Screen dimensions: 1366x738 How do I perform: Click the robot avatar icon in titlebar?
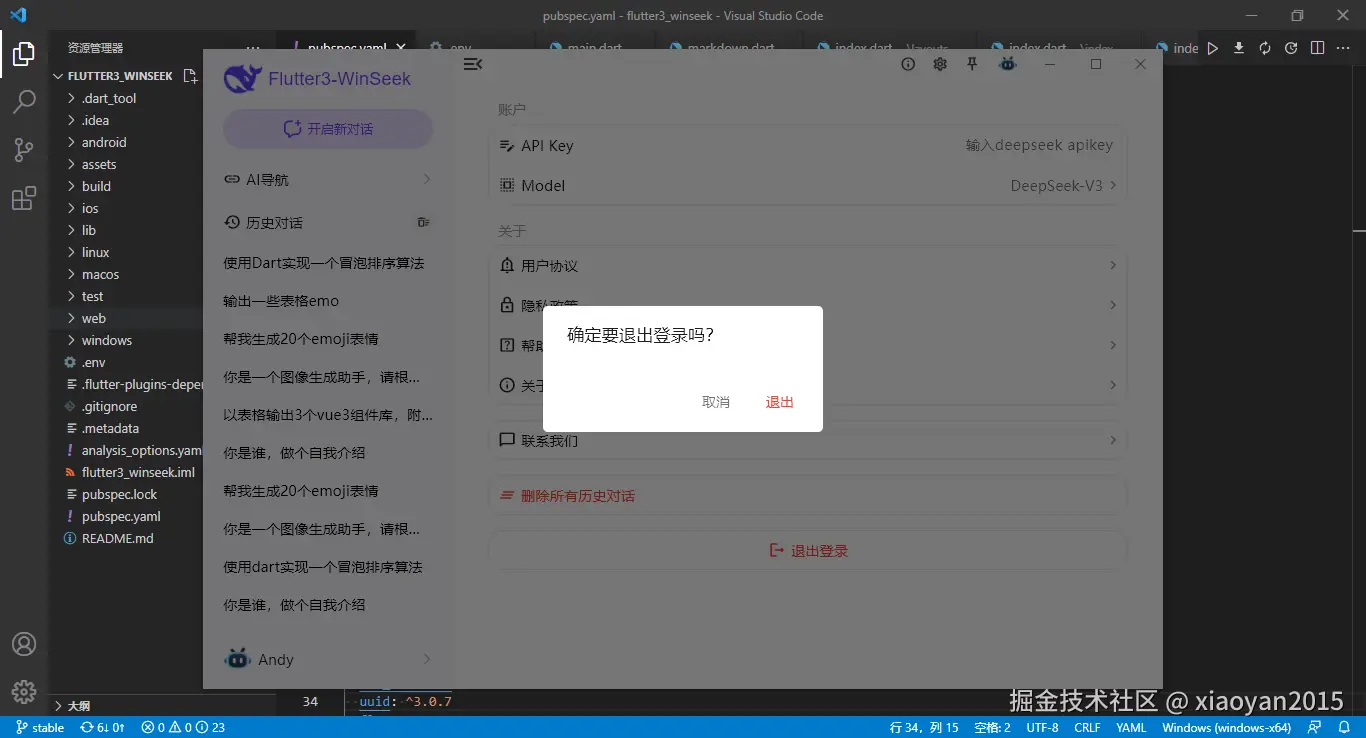click(x=1007, y=63)
